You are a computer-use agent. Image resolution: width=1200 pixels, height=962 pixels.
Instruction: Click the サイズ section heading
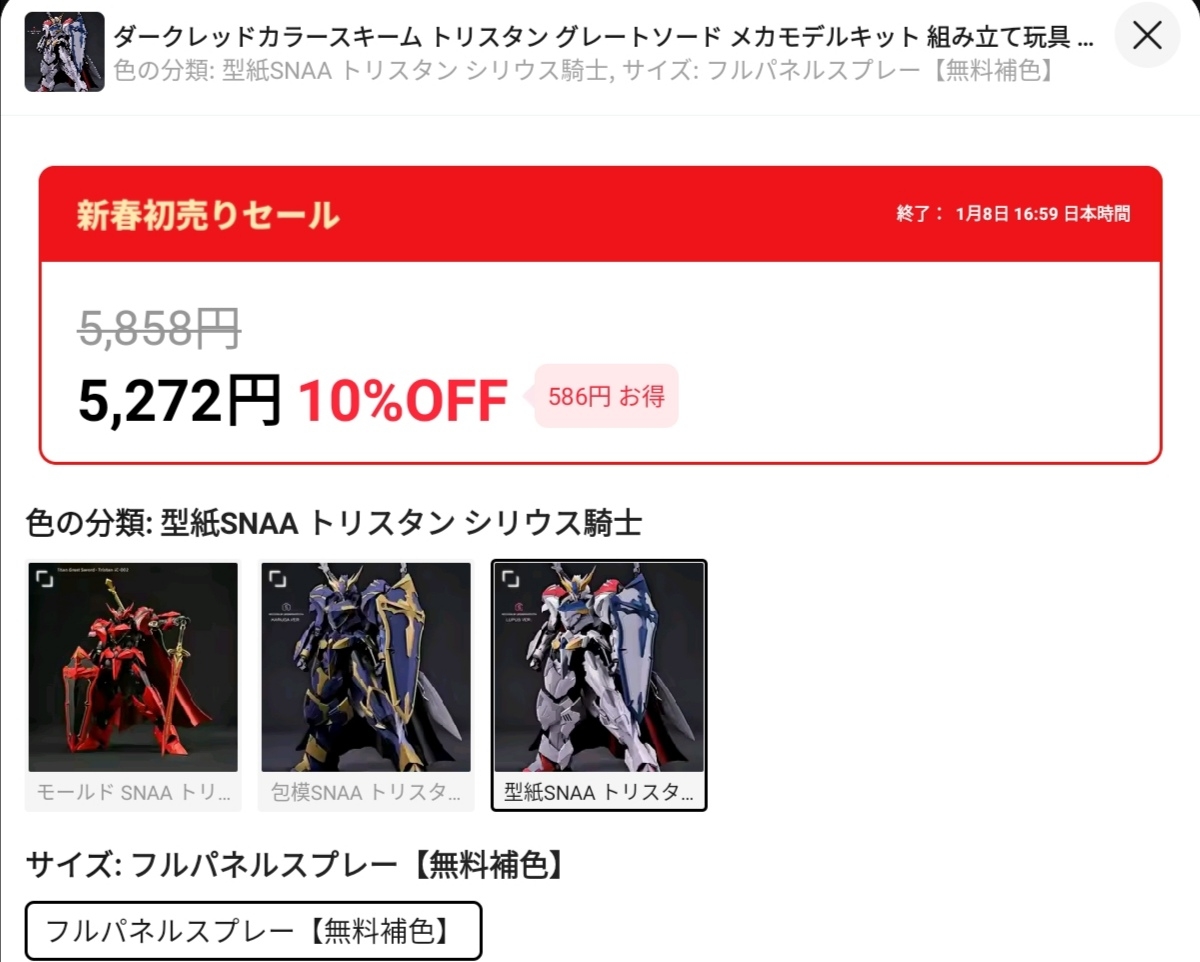(x=295, y=864)
